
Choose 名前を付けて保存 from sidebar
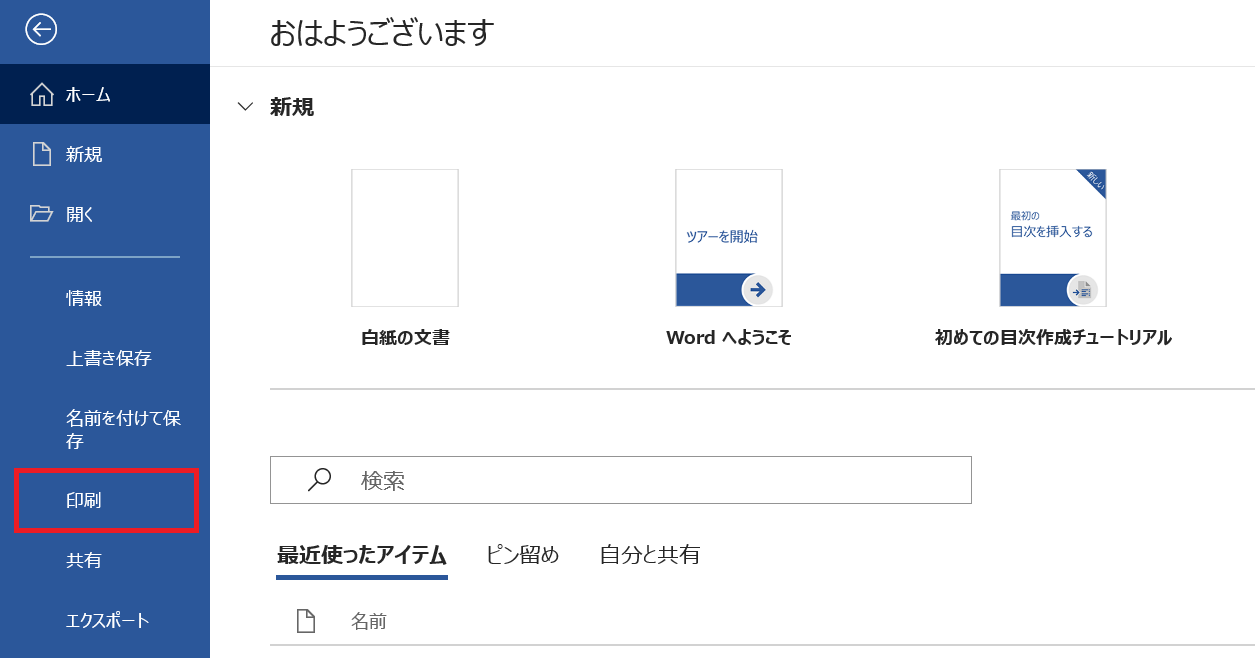122,429
